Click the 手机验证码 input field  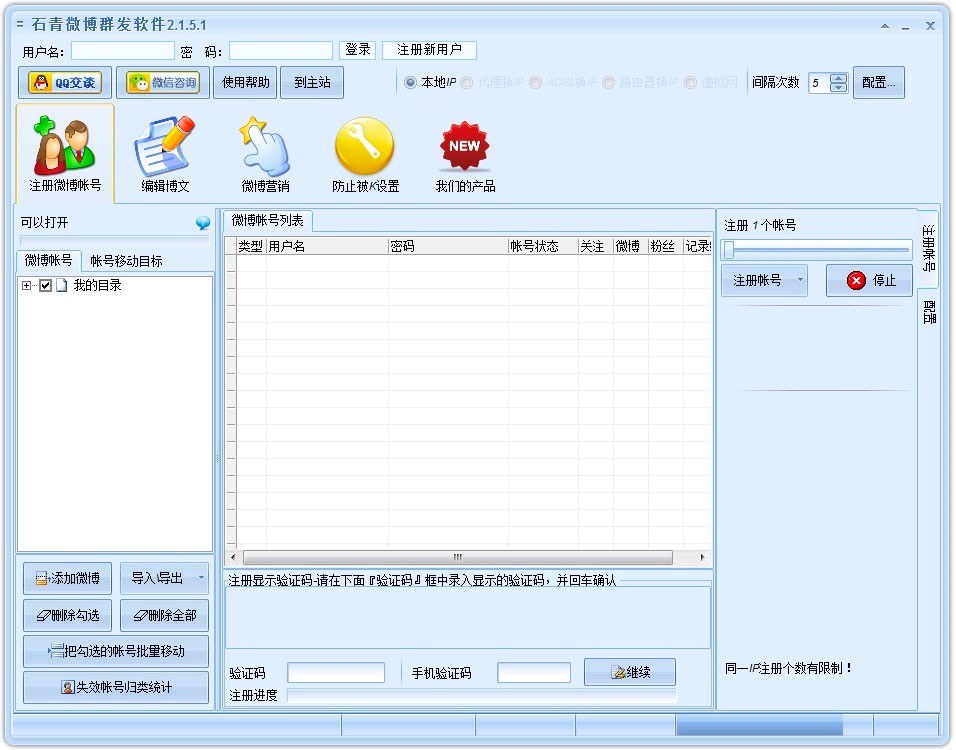point(534,673)
